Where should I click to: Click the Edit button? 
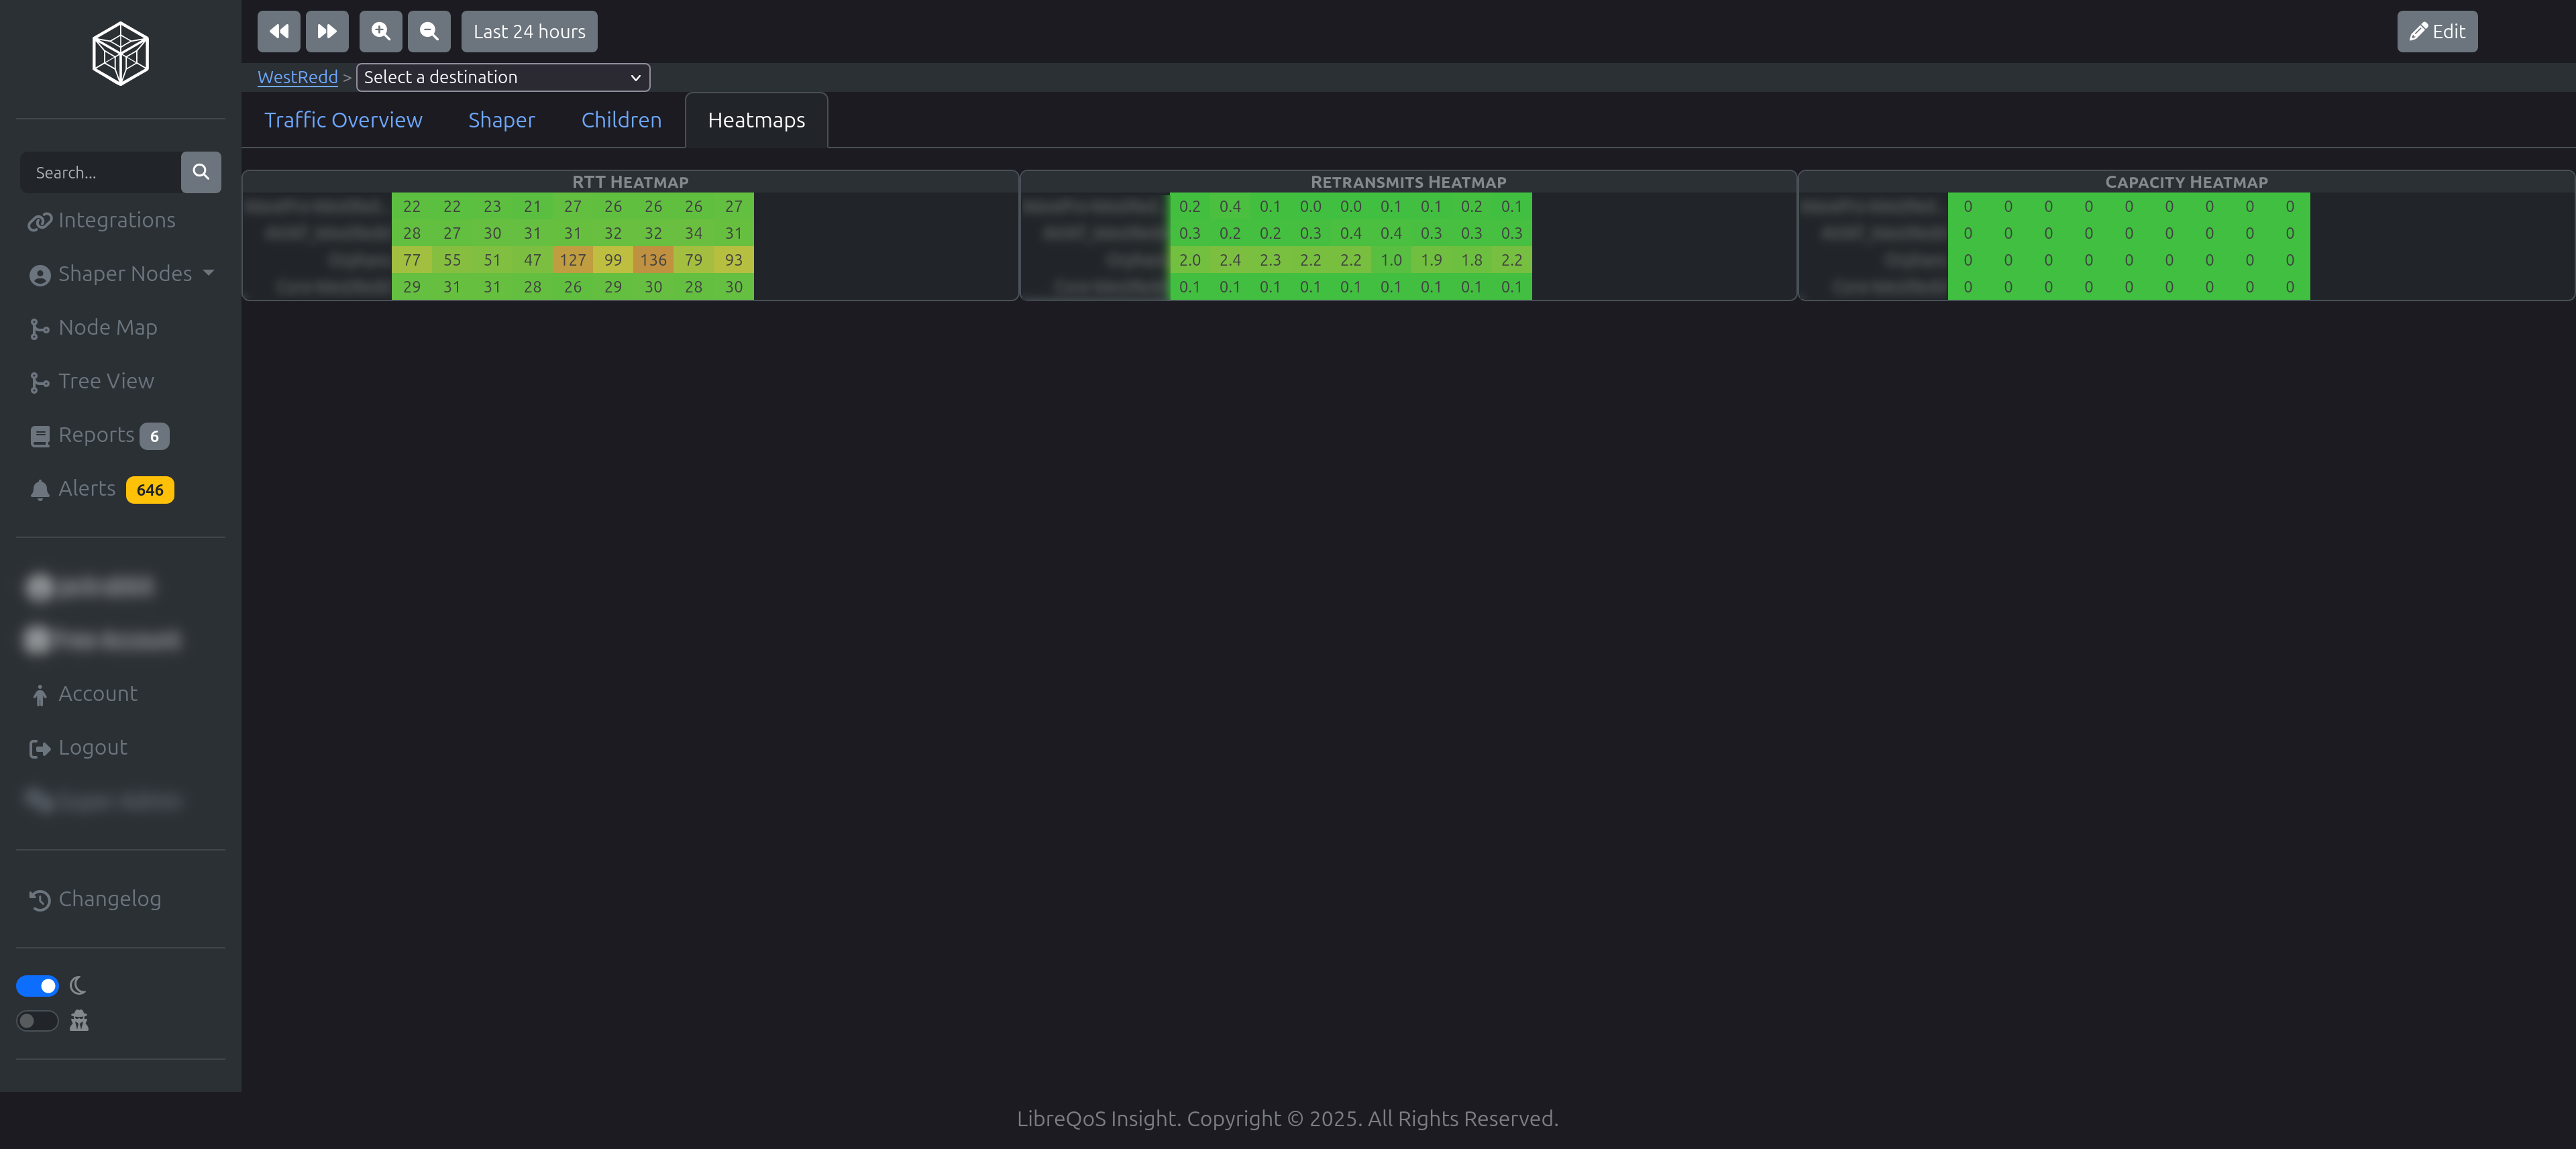coord(2436,31)
